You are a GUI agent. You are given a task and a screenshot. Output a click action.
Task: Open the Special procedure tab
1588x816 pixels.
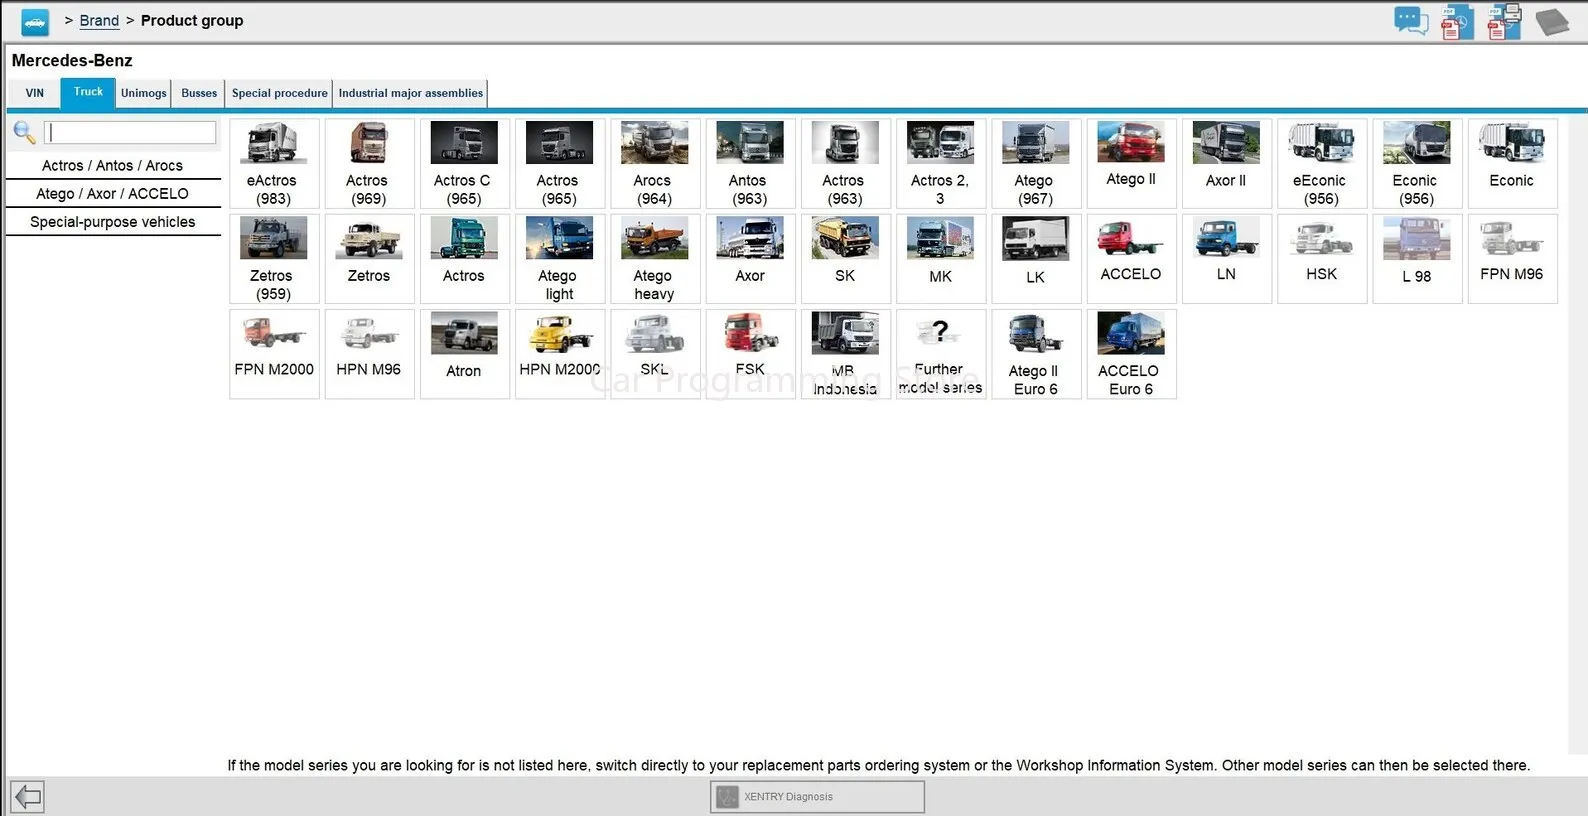tap(280, 93)
